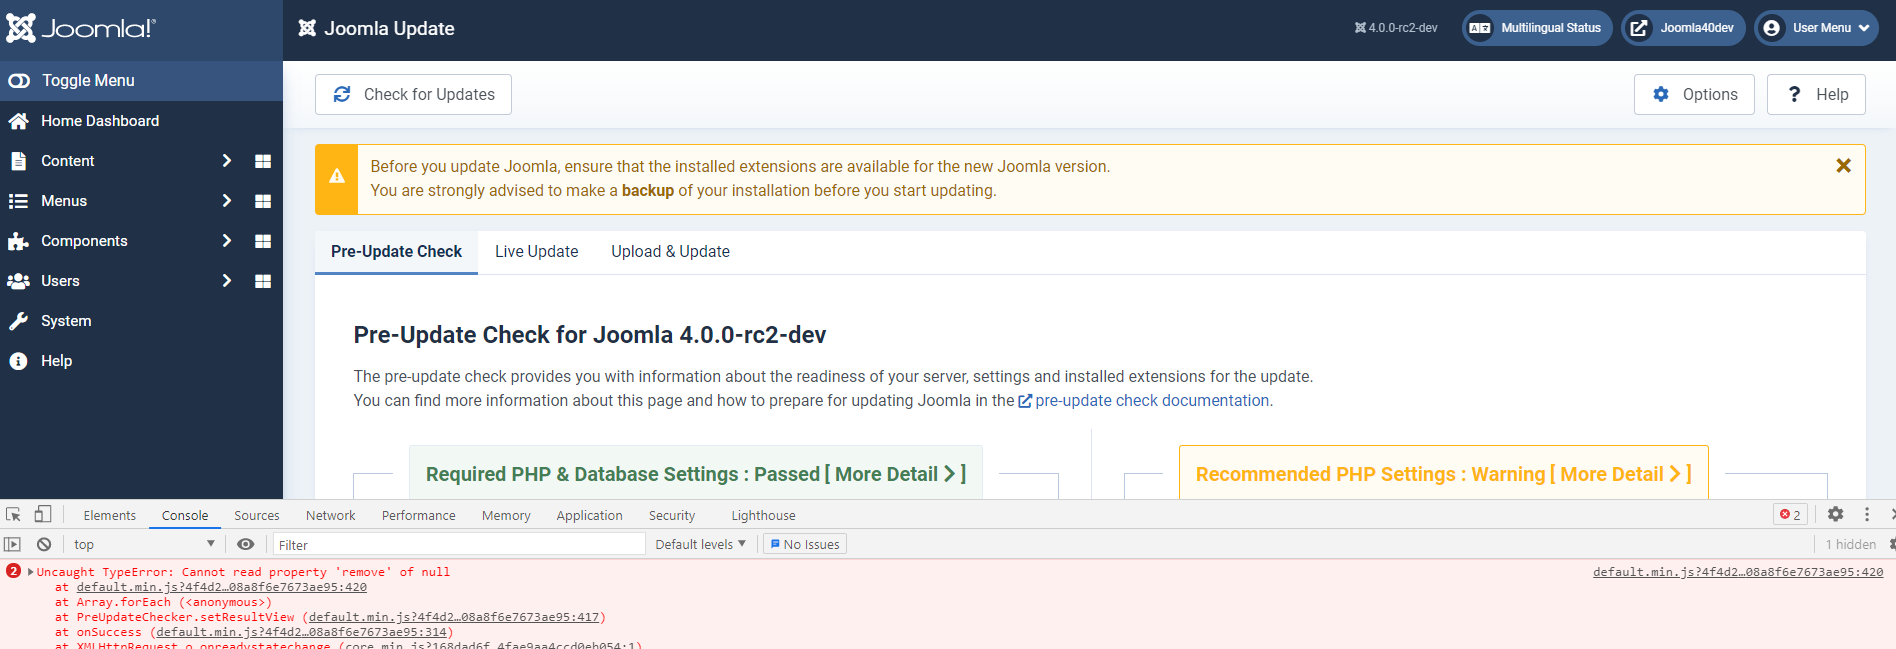Viewport: 1896px width, 649px height.
Task: Expand the Uncaught TypeError message triangle
Action: pyautogui.click(x=30, y=572)
